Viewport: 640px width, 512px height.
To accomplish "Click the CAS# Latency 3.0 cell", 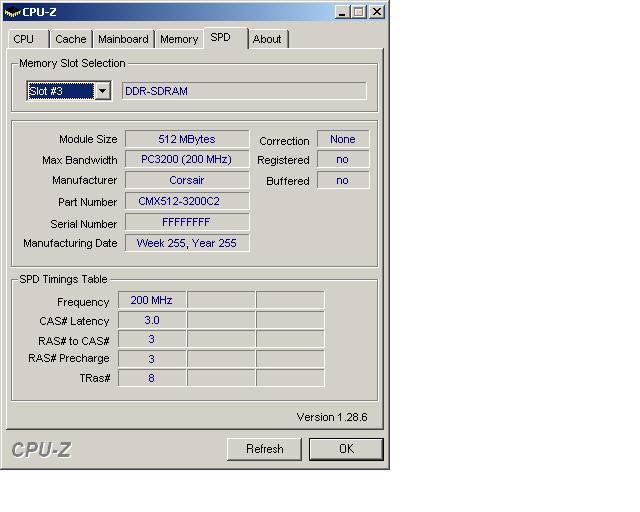I will click(x=152, y=320).
